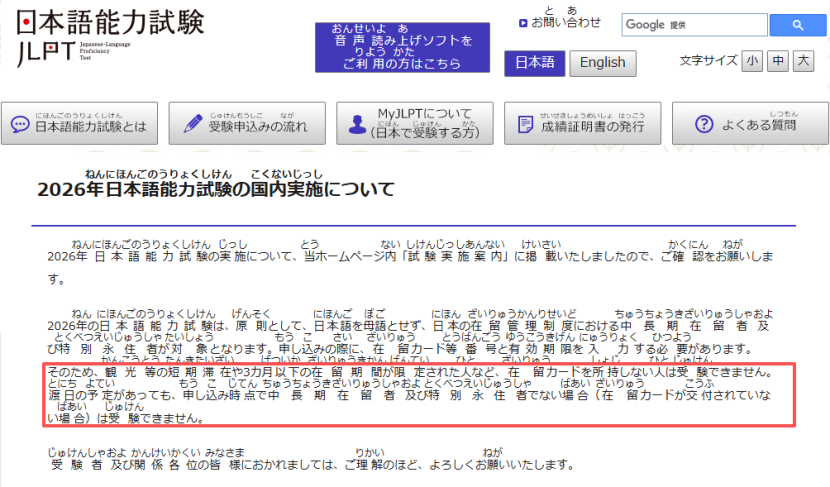830x487 pixels.
Task: Click the document icon for 成績証明書の発行
Action: (524, 125)
